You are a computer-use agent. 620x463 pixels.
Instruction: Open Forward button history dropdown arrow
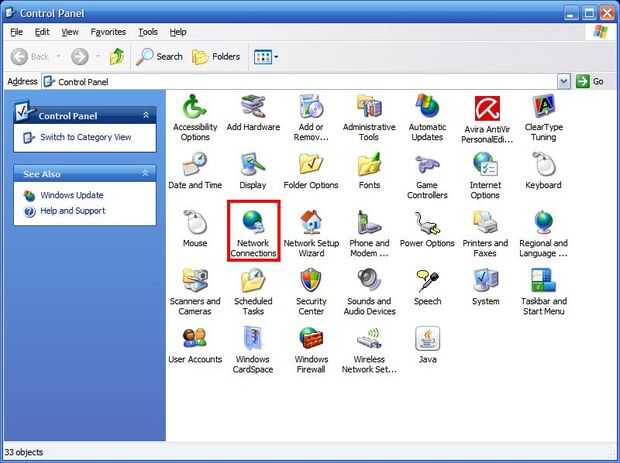click(98, 57)
